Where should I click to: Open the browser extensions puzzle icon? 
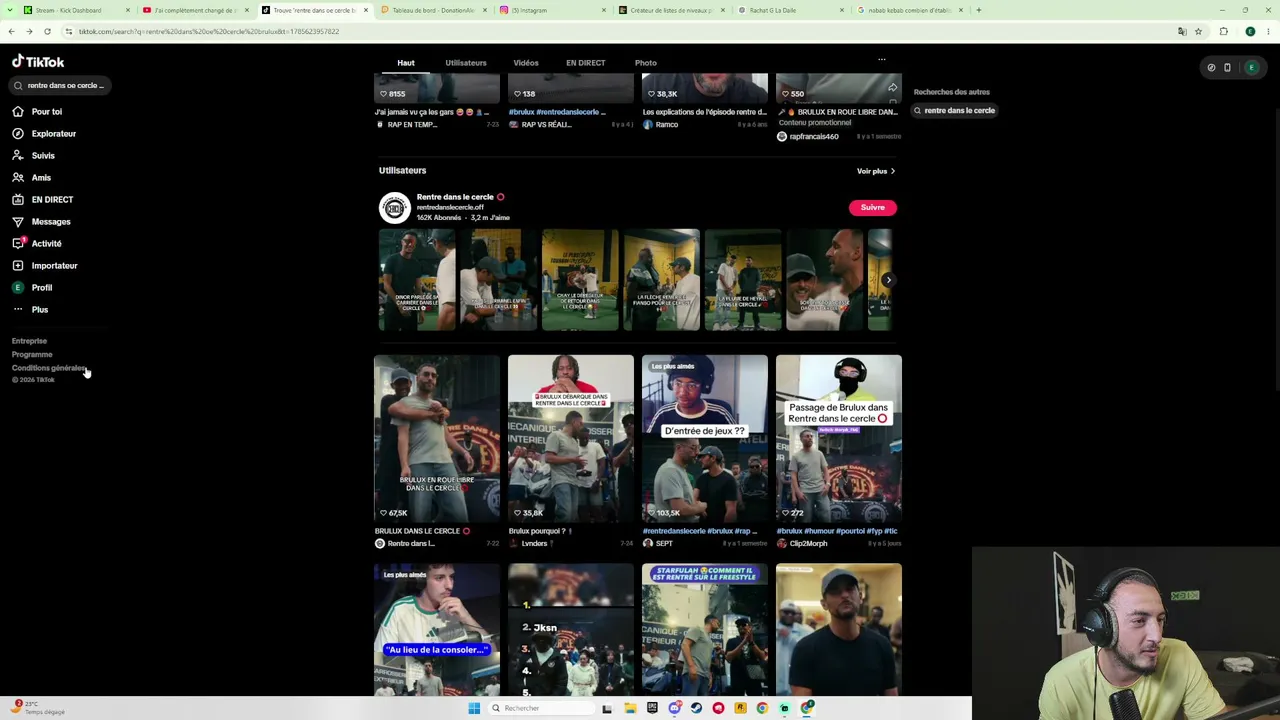1223,31
